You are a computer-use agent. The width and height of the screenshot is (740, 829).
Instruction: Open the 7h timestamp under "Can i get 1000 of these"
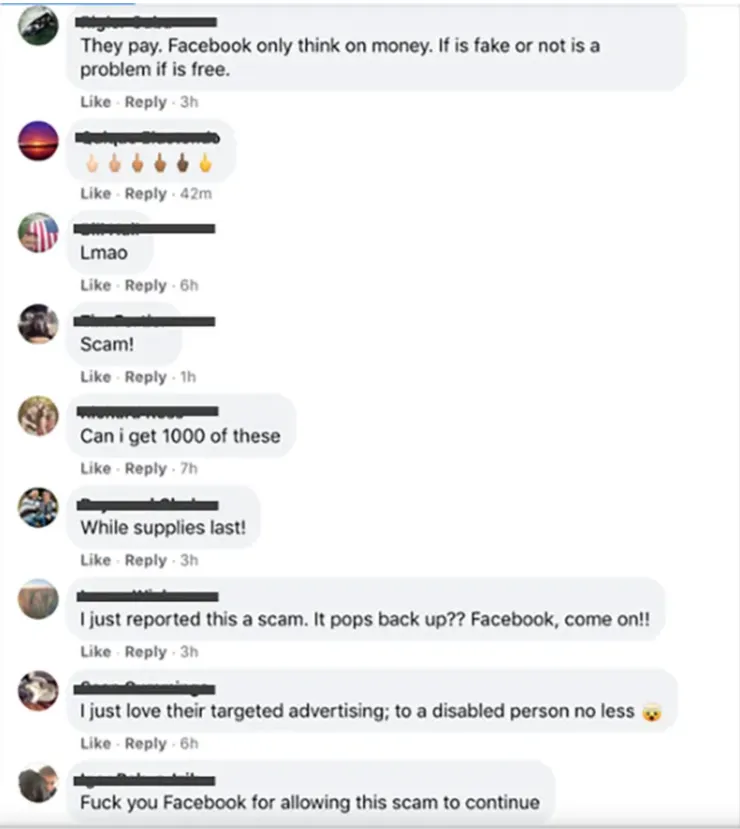pyautogui.click(x=189, y=468)
